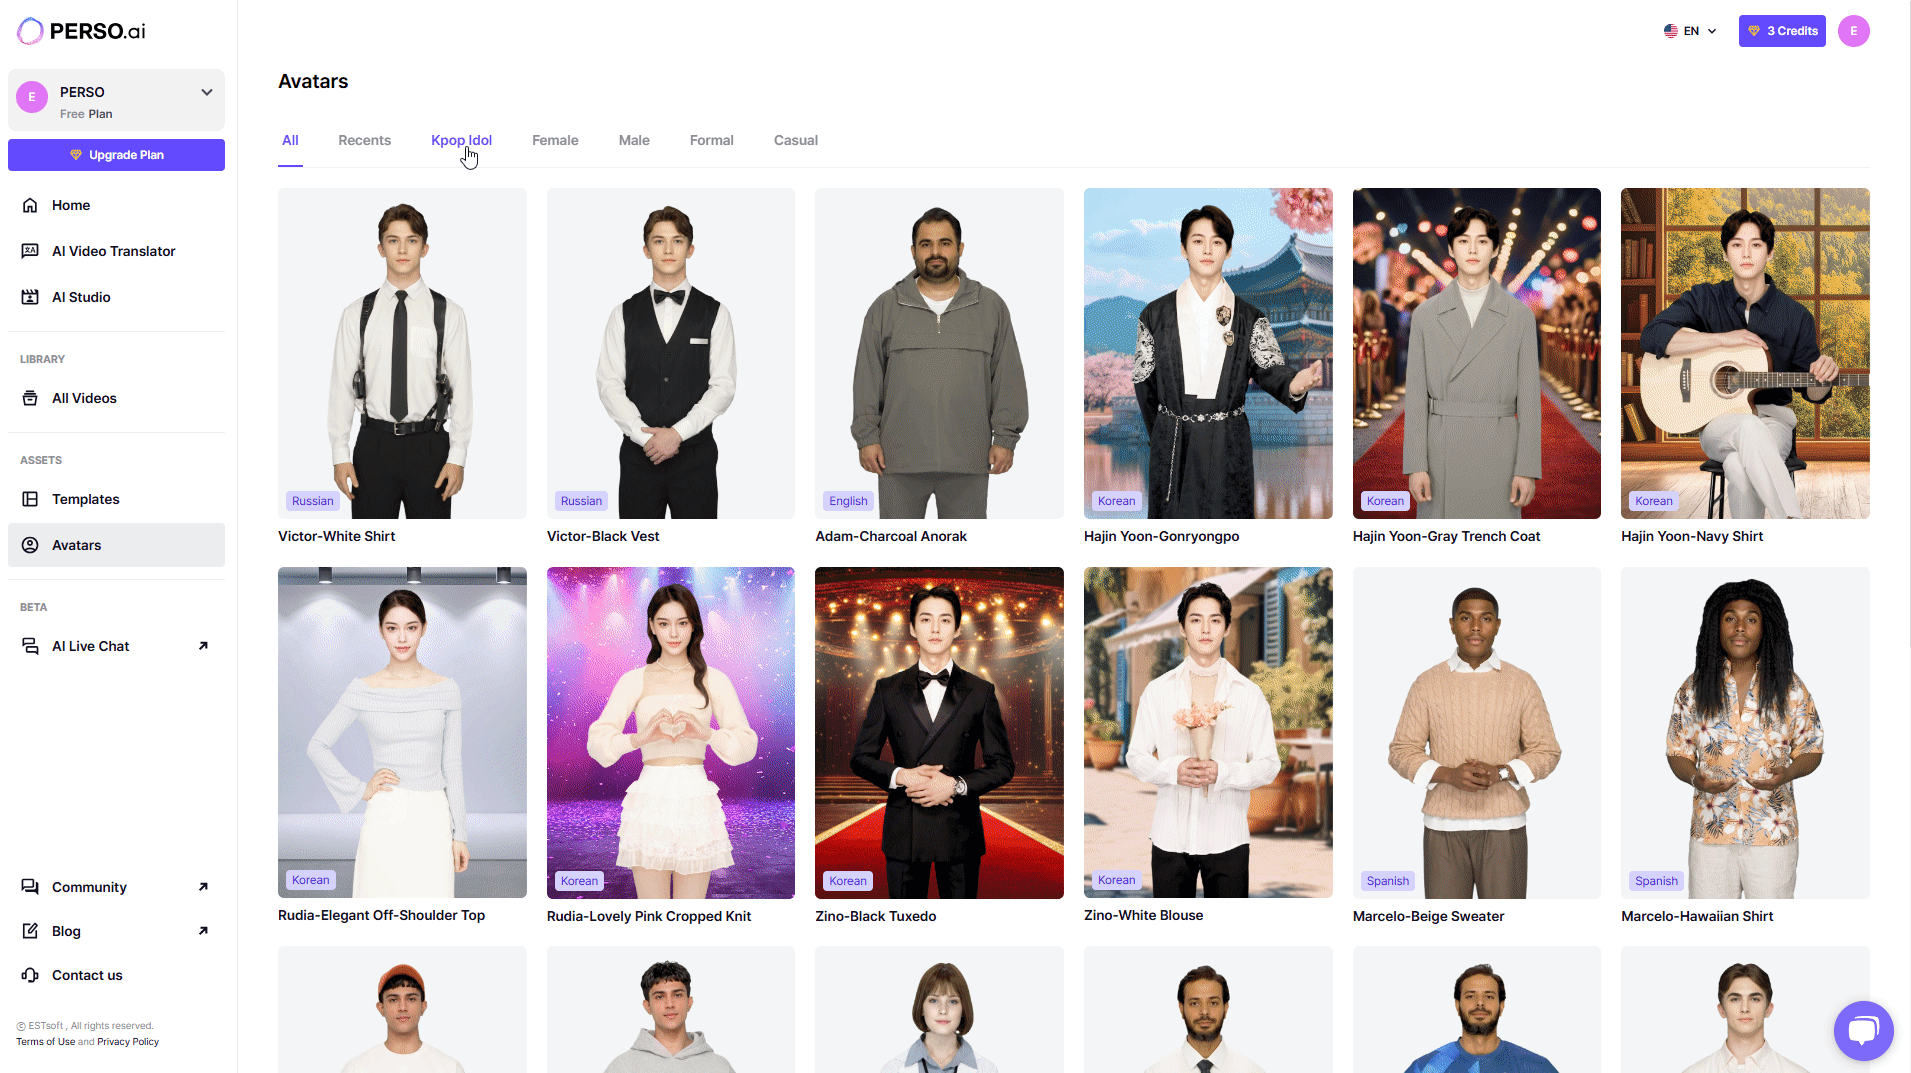Switch to the Female tab
Image resolution: width=1911 pixels, height=1073 pixels.
point(555,140)
